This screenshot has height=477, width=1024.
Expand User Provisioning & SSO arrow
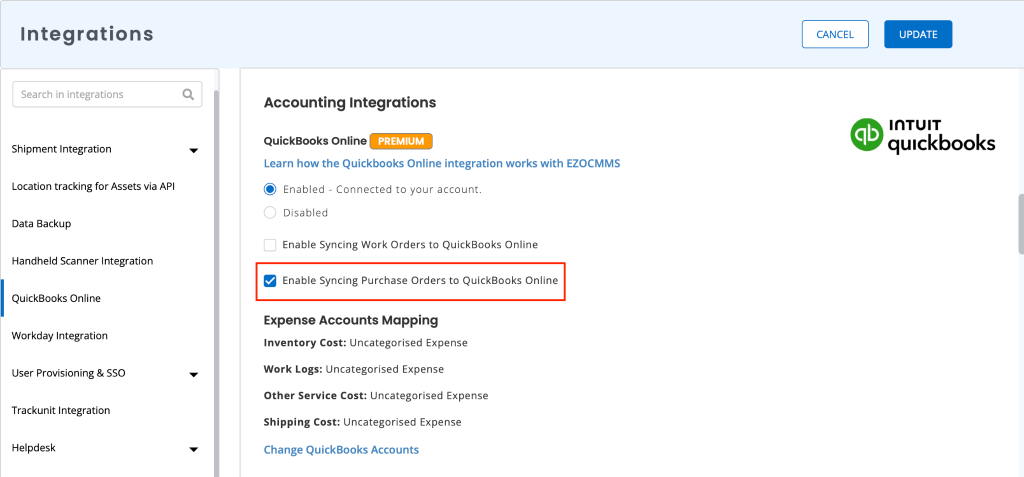click(193, 374)
